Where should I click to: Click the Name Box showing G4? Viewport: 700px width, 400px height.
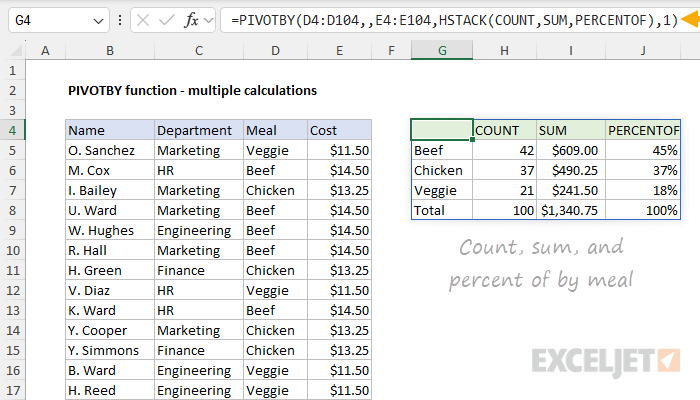[58, 21]
